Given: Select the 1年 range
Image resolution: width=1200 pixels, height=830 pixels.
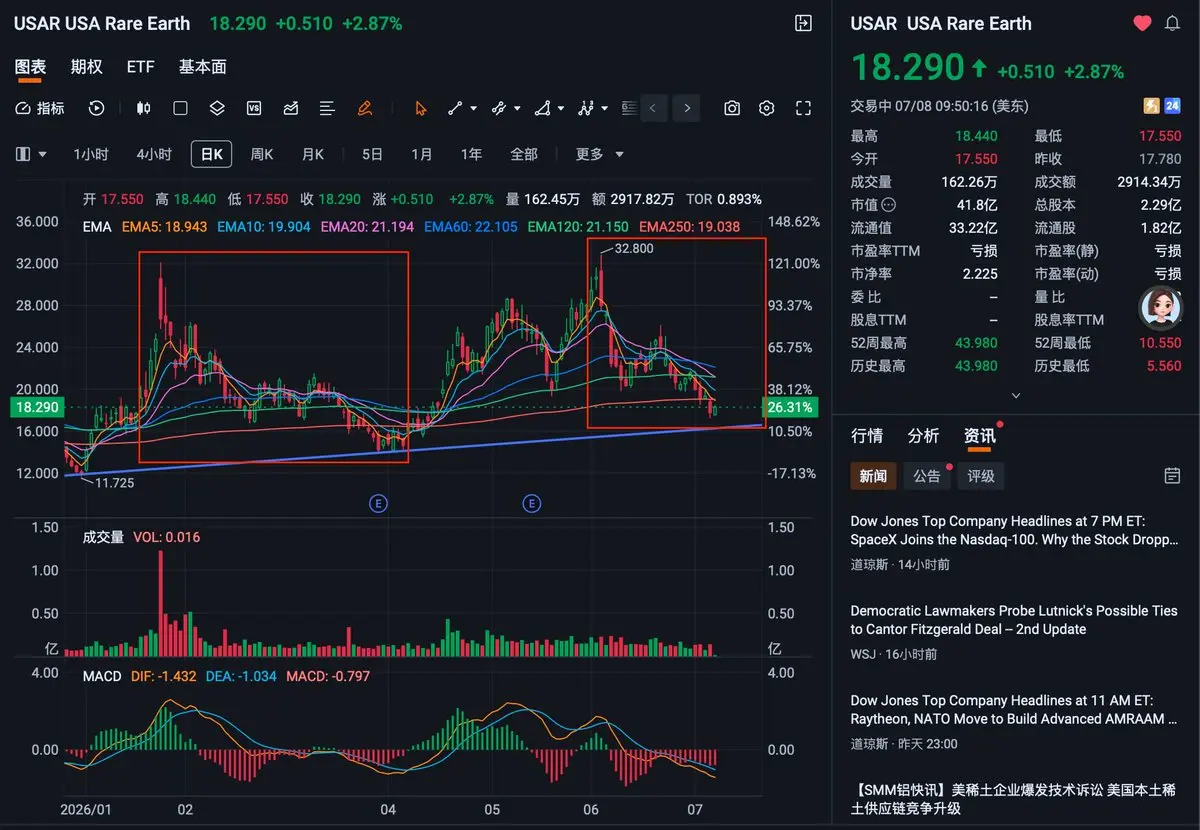Looking at the screenshot, I should click(x=471, y=154).
